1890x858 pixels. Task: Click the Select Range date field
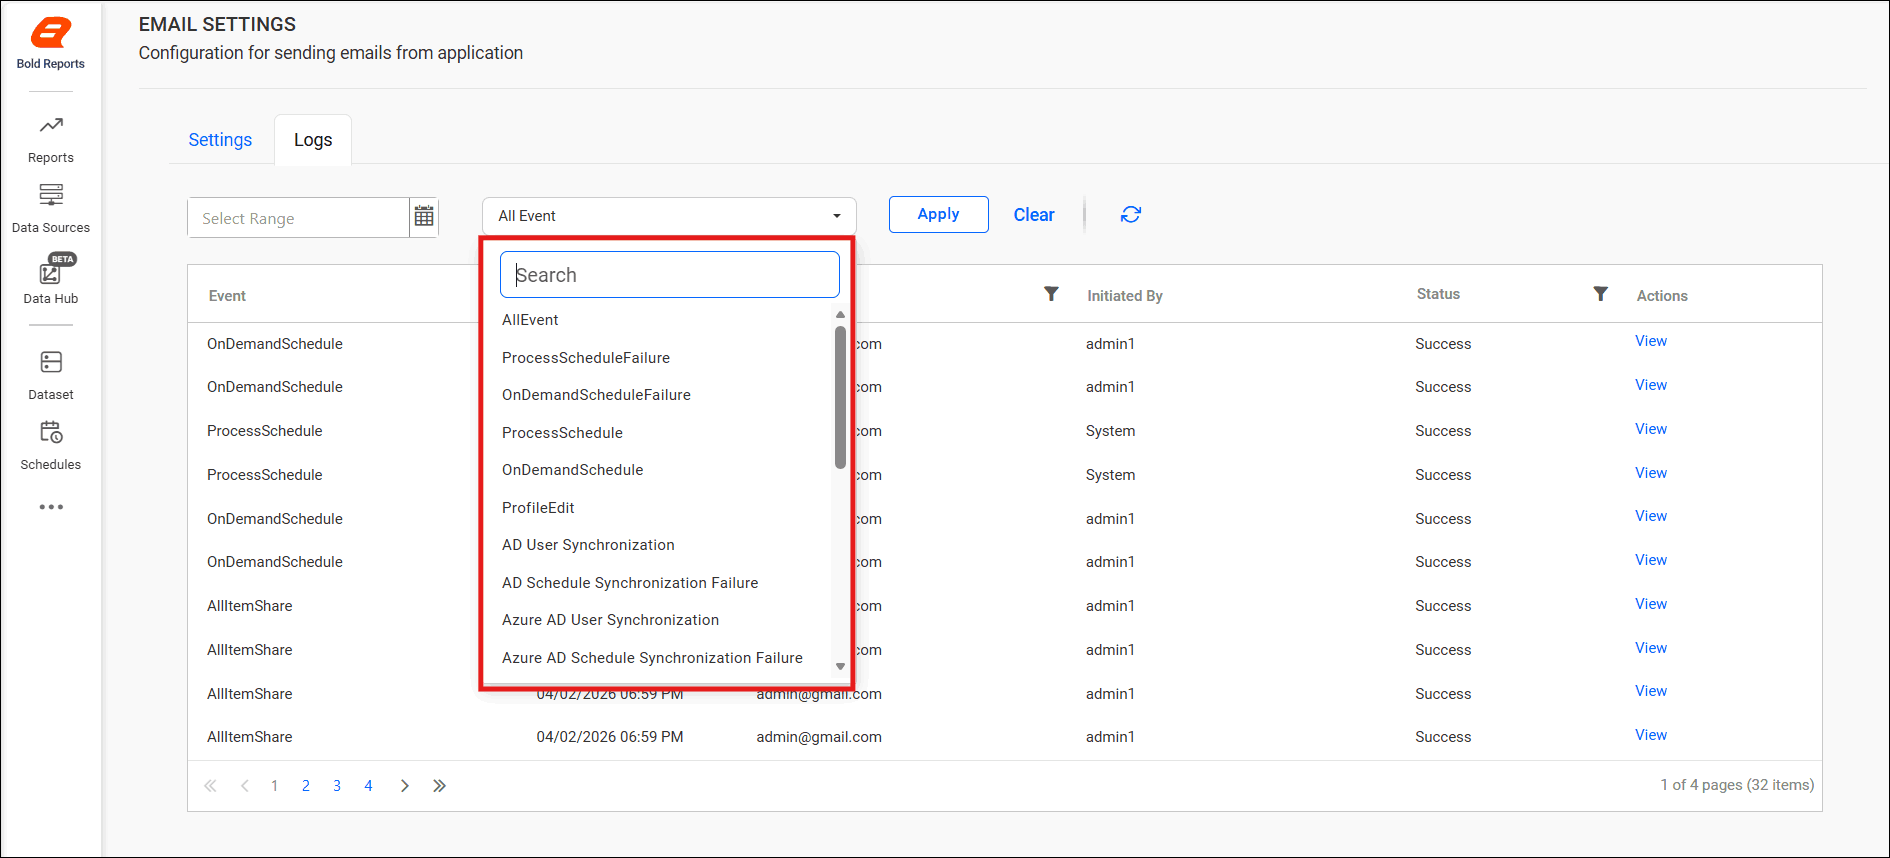[x=298, y=218]
